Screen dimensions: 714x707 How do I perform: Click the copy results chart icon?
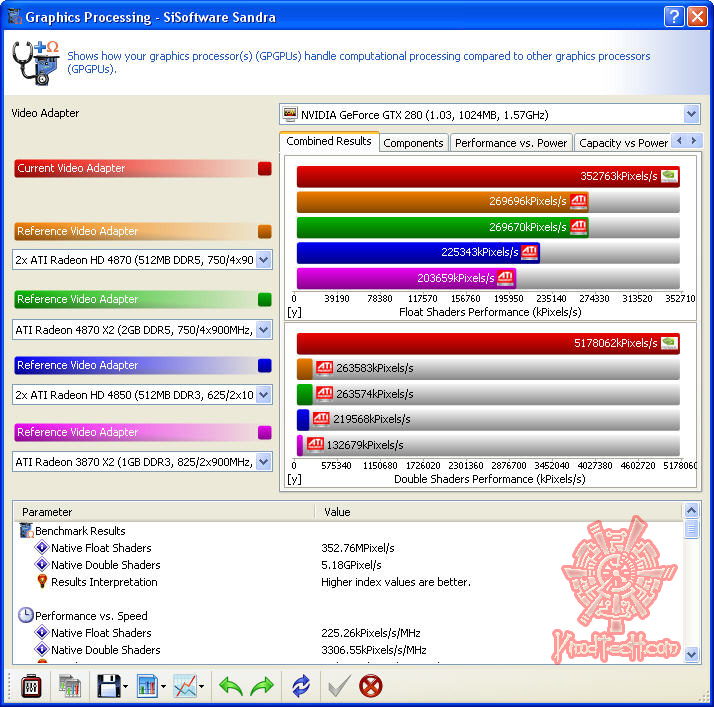(x=70, y=686)
